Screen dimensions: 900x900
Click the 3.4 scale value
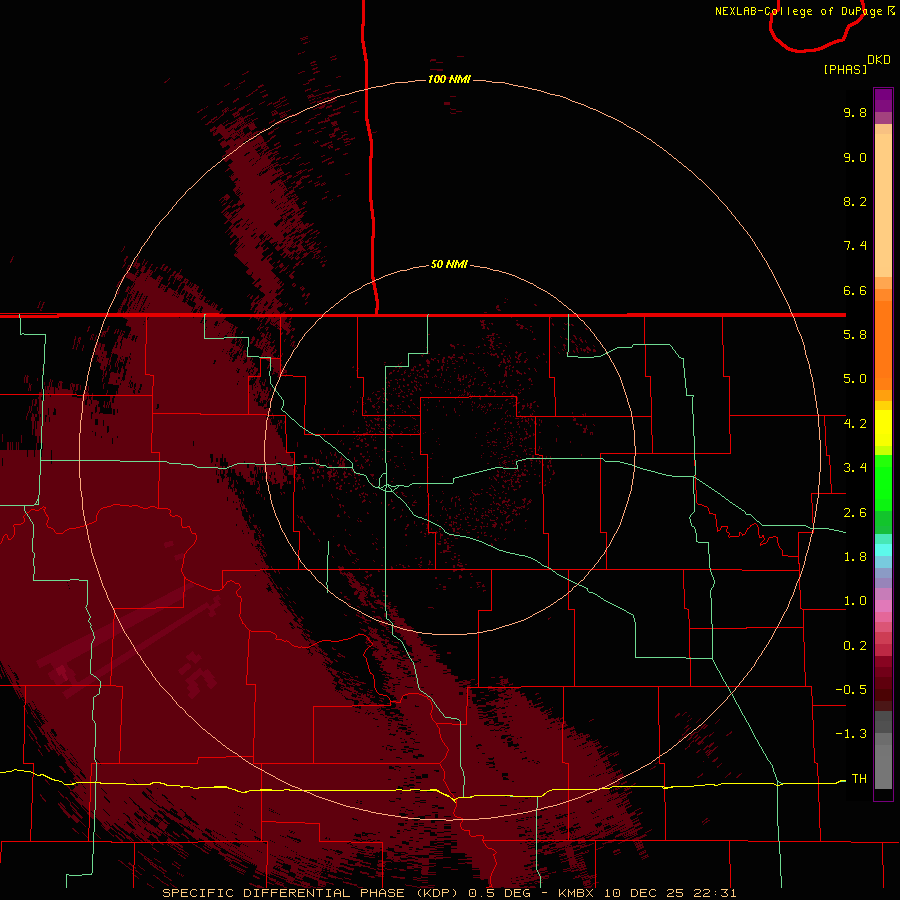pyautogui.click(x=855, y=468)
